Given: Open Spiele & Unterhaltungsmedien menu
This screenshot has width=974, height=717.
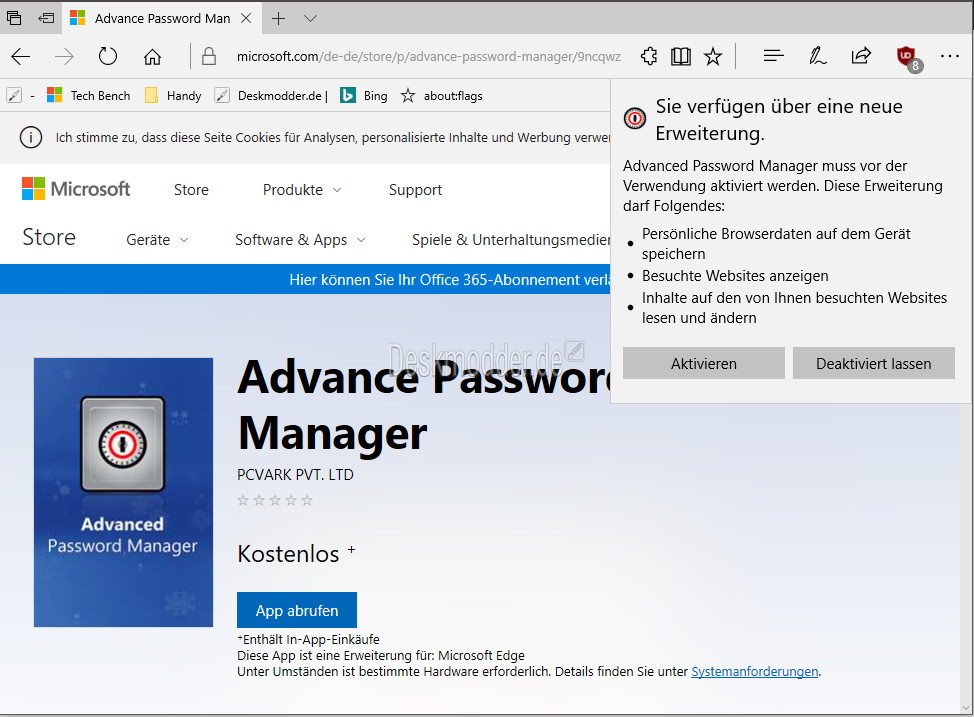Looking at the screenshot, I should pyautogui.click(x=511, y=240).
